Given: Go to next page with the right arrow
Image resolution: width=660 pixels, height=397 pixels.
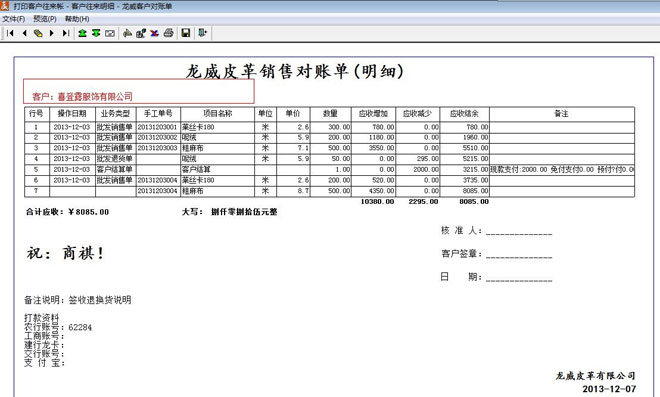Looking at the screenshot, I should click(52, 33).
